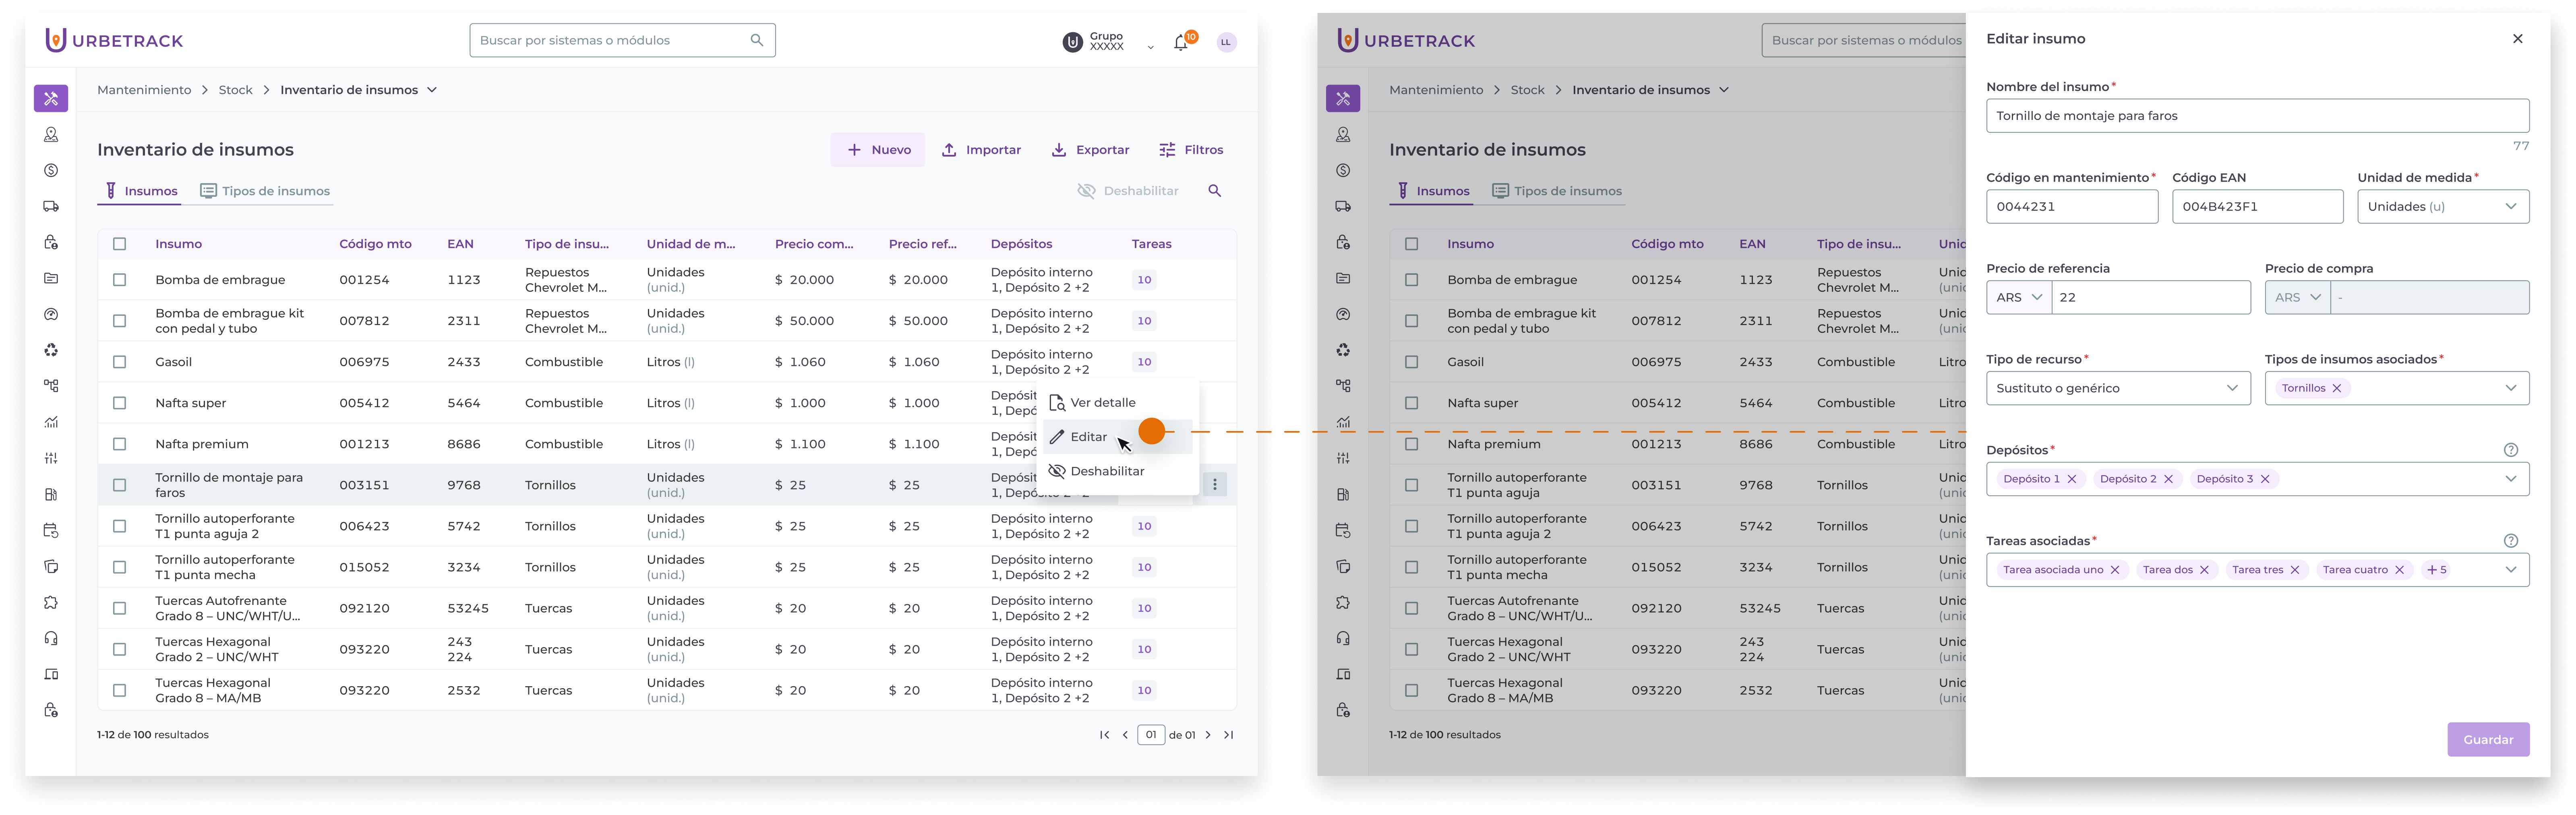Check the Bomba de embrague row checkbox
Image resolution: width=2576 pixels, height=815 pixels.
pyautogui.click(x=120, y=280)
